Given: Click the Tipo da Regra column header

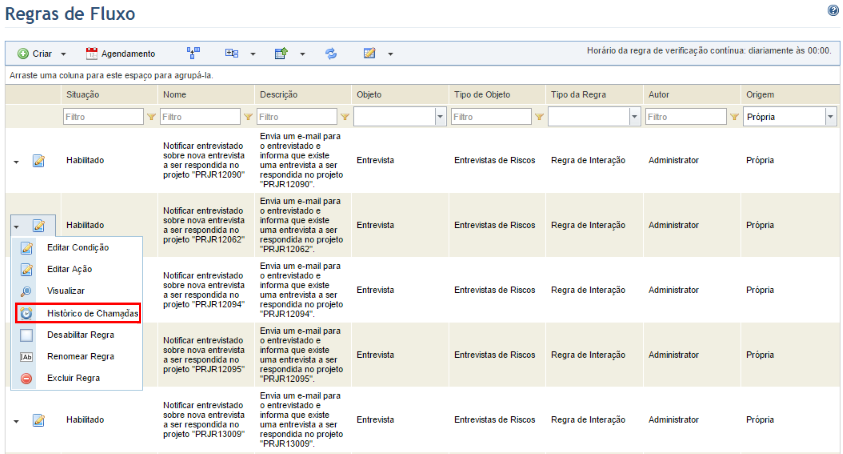Looking at the screenshot, I should [x=595, y=95].
